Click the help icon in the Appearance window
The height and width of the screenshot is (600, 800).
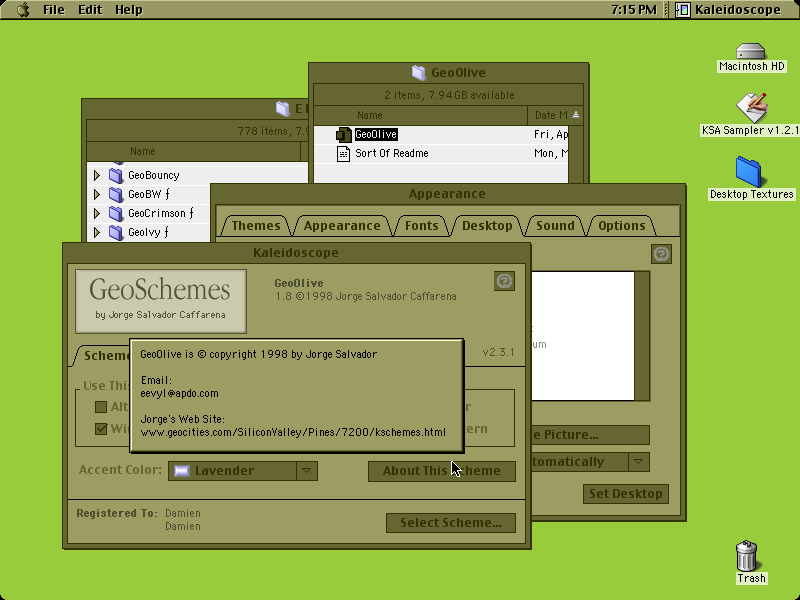pos(661,254)
